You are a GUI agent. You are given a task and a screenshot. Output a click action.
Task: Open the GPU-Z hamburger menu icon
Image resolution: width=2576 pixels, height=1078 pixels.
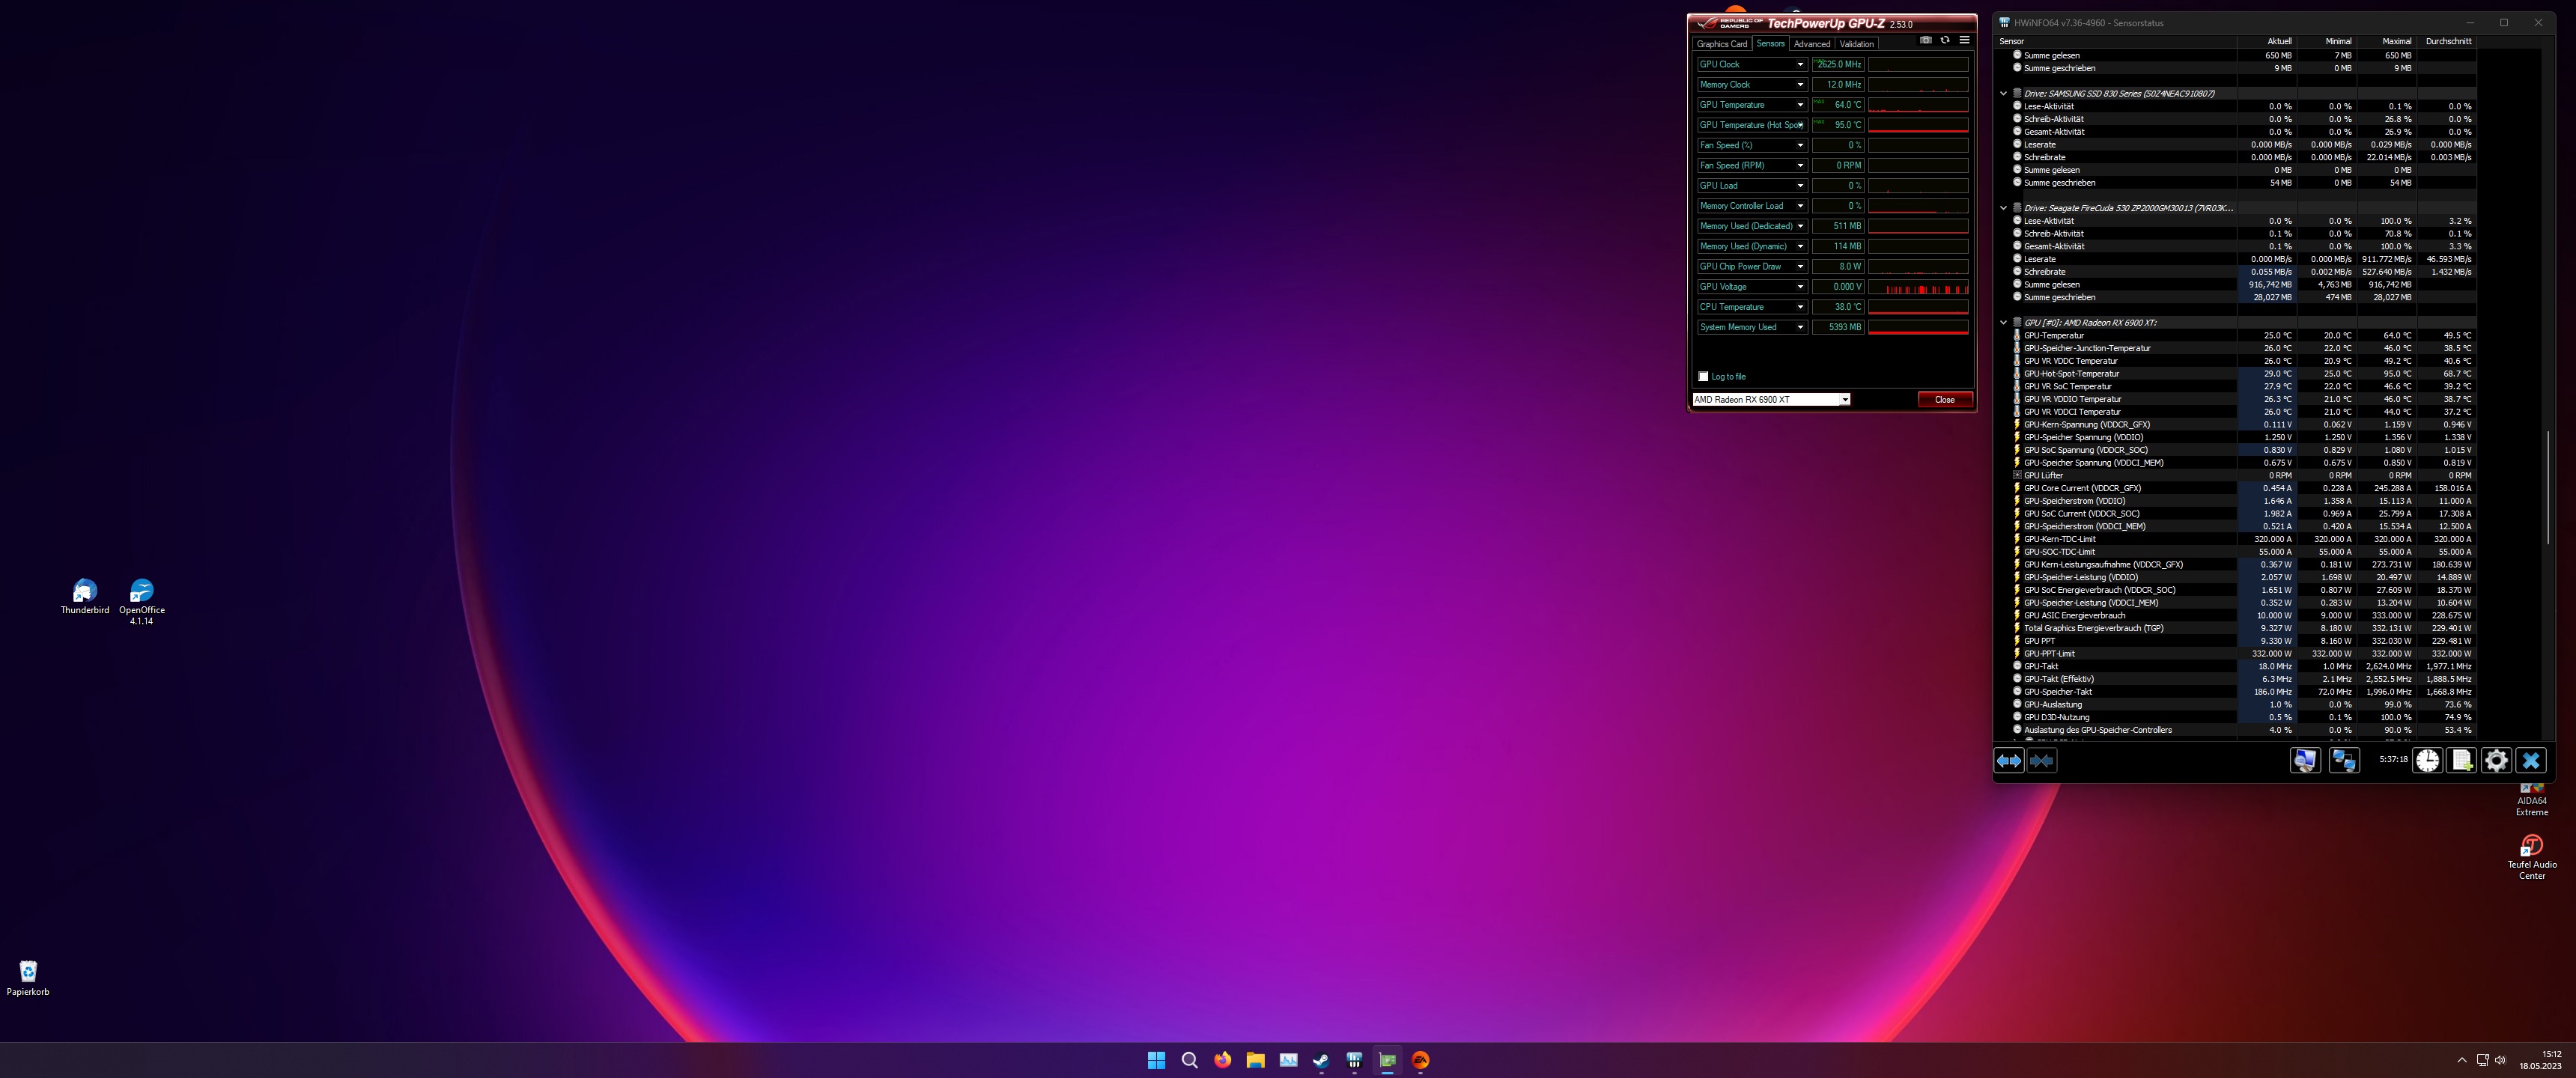pos(1964,40)
